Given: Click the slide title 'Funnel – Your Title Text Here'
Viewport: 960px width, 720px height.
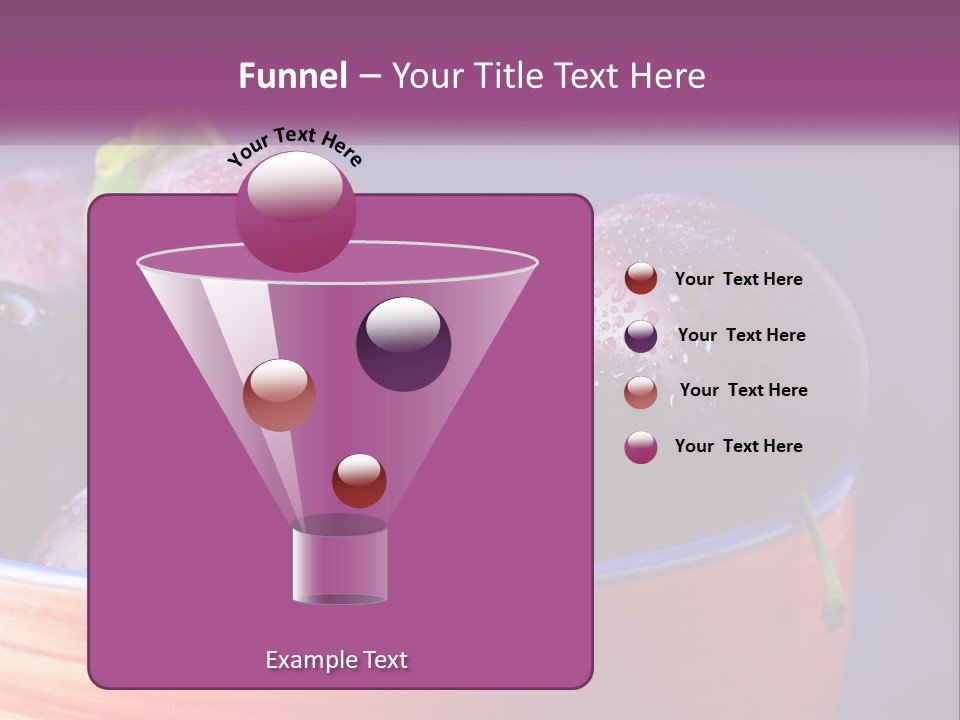Looking at the screenshot, I should point(471,75).
